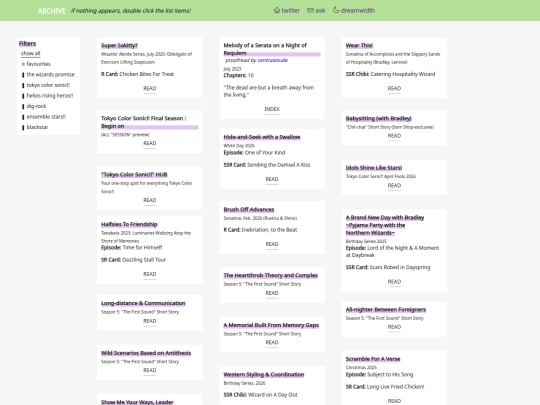Click 'SSR Chibi: Catering Hospitality Wizard' text
The height and width of the screenshot is (405, 540).
click(390, 74)
